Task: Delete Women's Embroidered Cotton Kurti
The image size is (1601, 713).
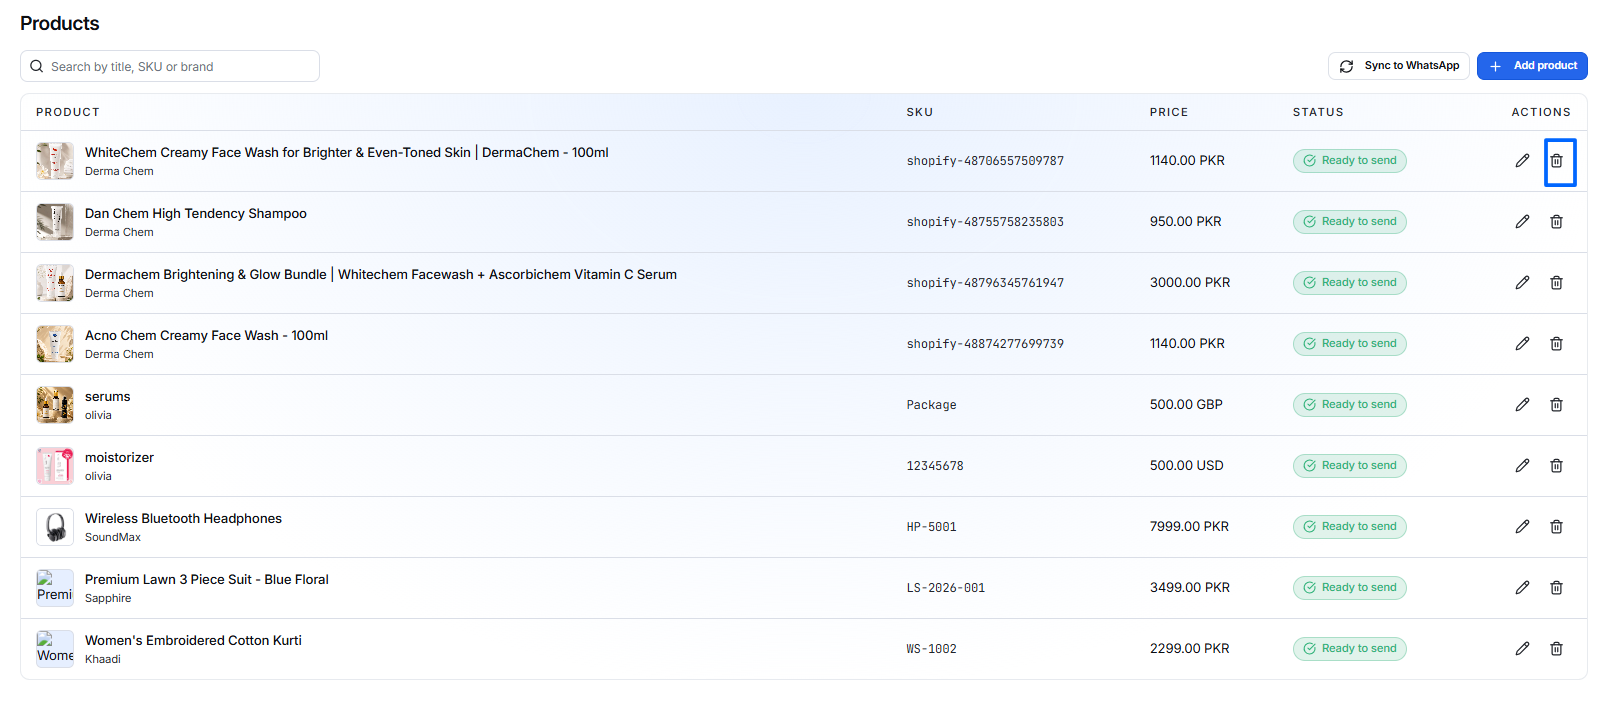Action: click(x=1557, y=649)
